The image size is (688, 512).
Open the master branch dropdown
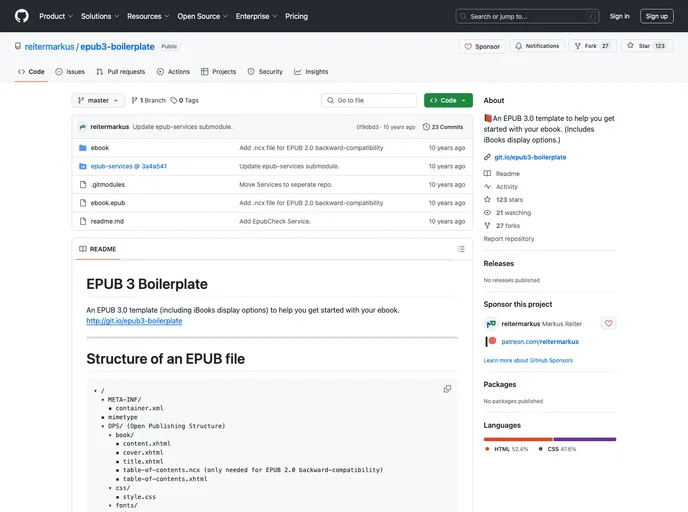pos(98,100)
